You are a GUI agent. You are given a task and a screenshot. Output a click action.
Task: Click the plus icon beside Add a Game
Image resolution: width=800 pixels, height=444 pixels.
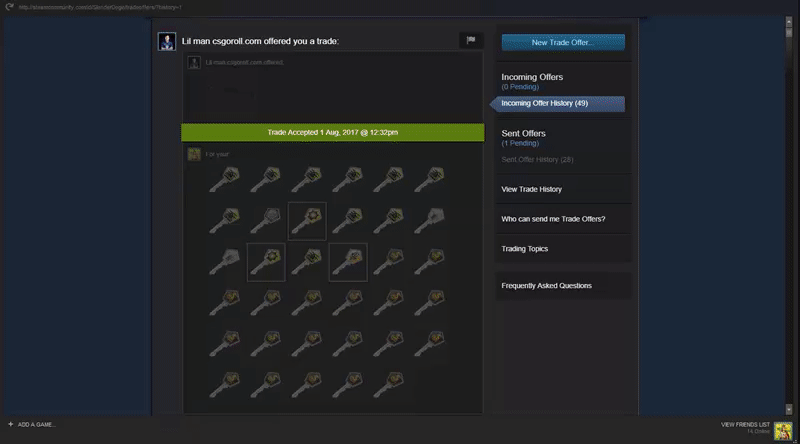click(10, 424)
